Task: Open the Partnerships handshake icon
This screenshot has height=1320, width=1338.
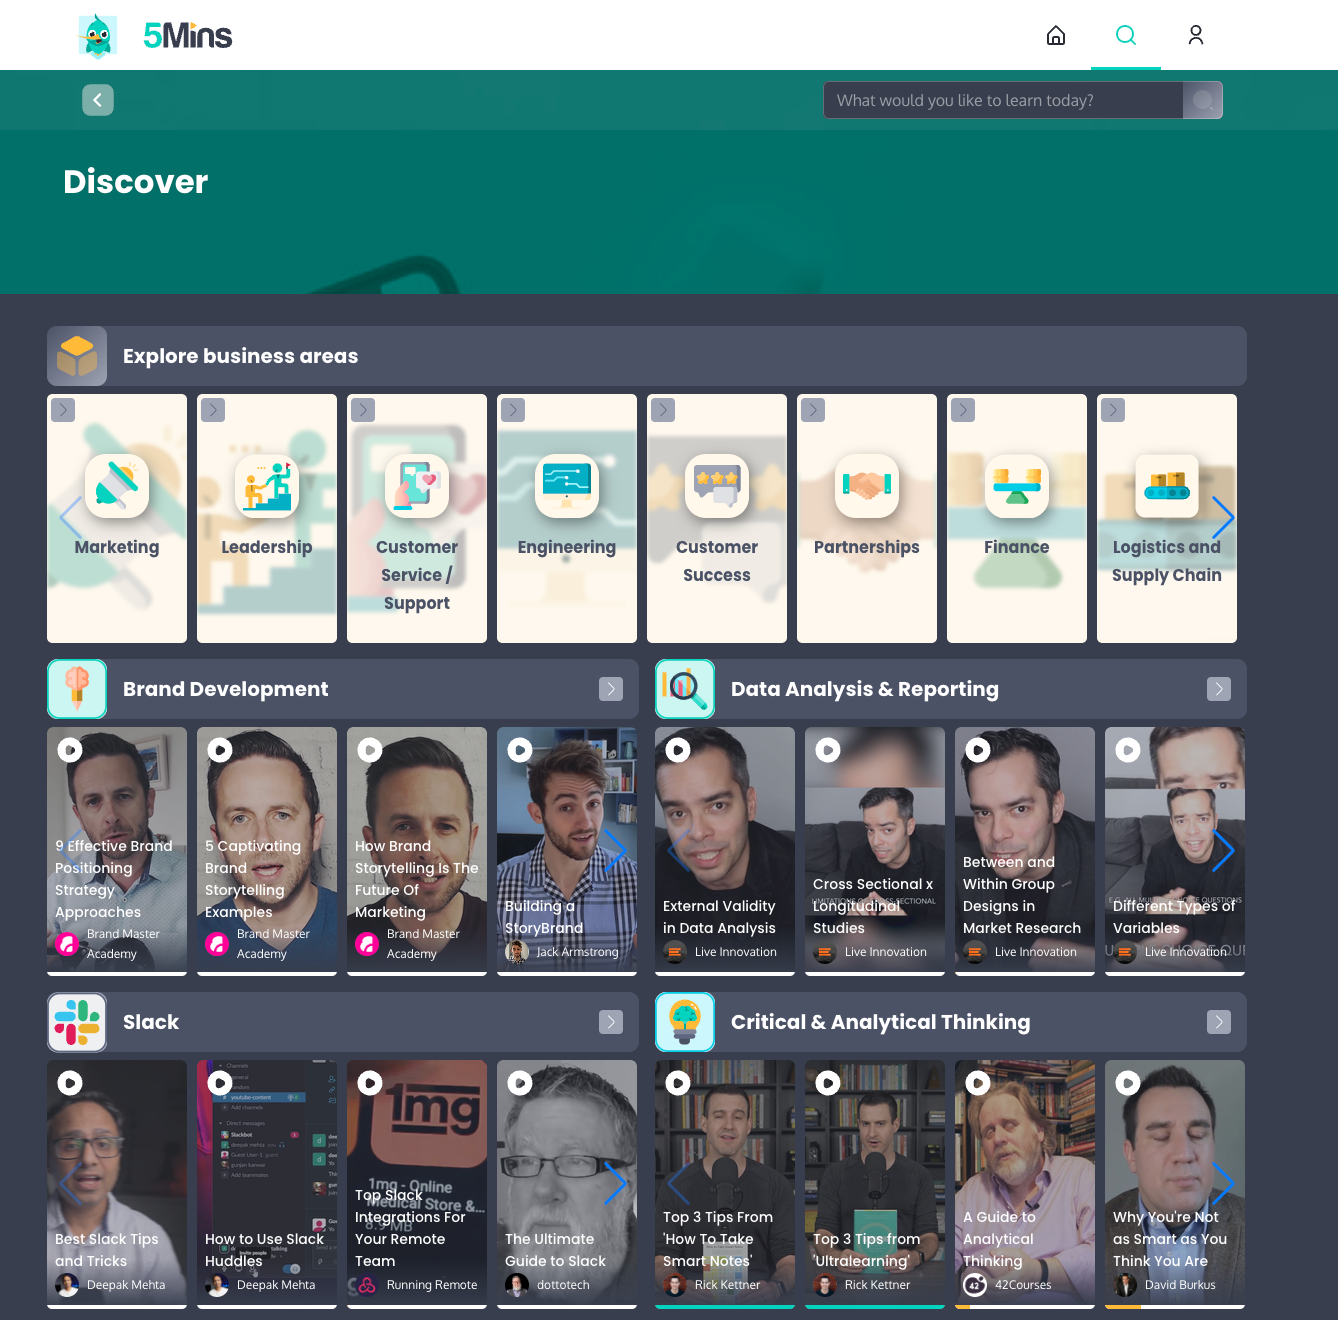Action: 867,486
